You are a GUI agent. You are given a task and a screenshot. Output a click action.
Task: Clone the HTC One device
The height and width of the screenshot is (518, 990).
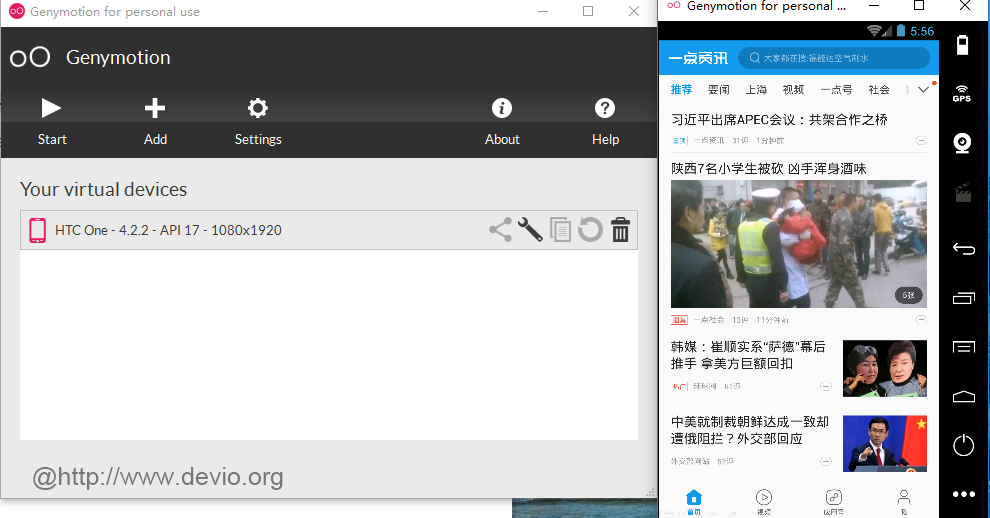tap(561, 230)
